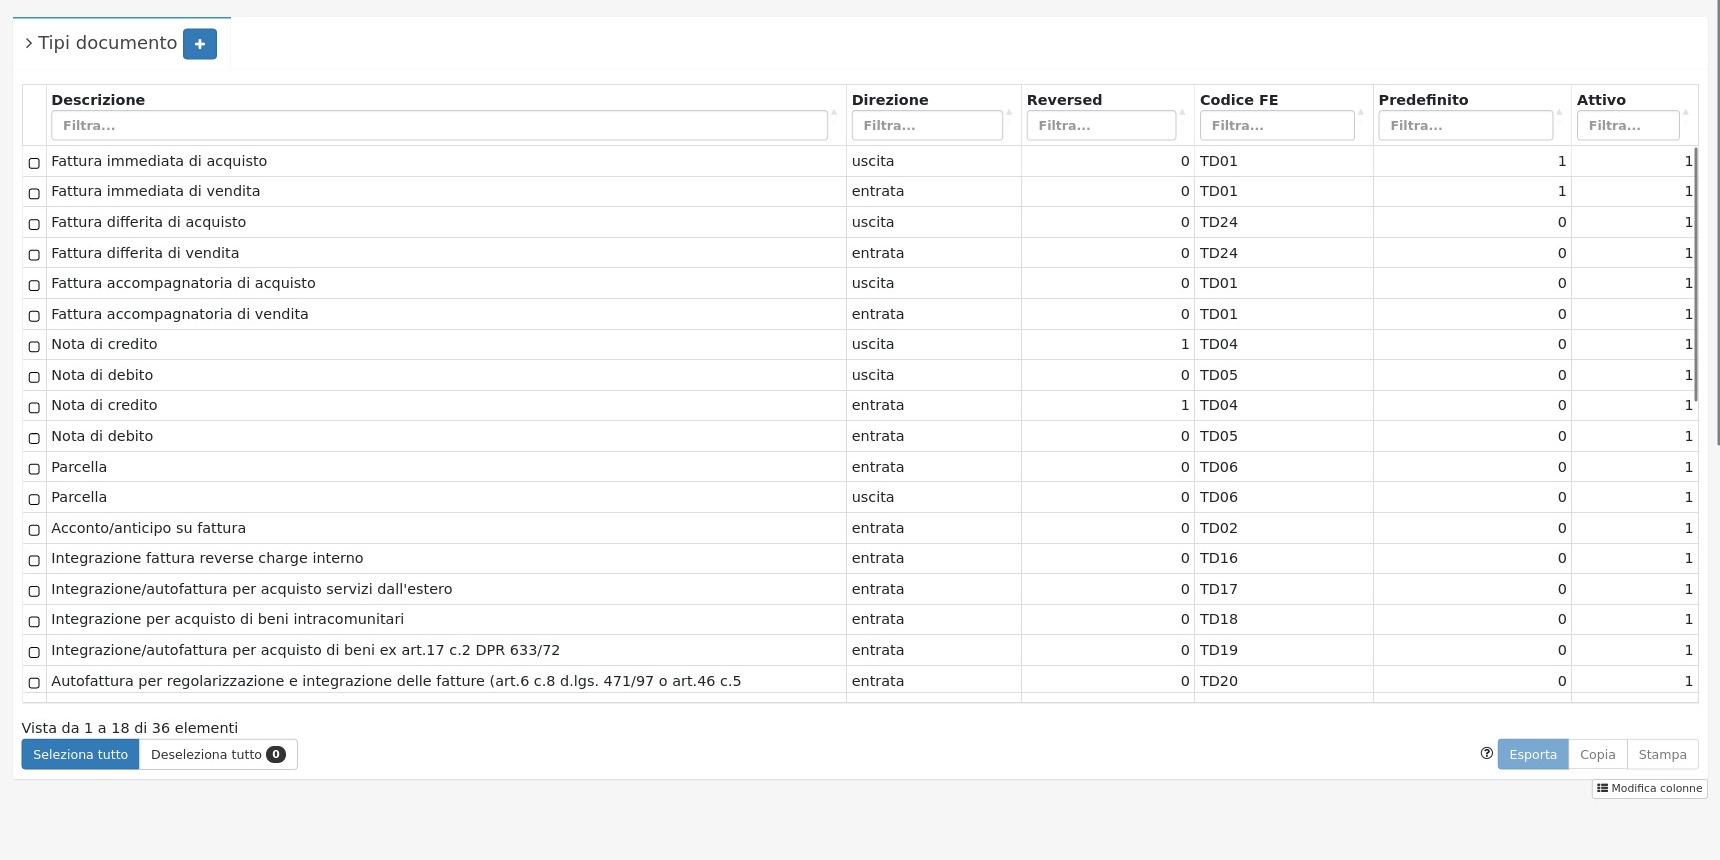Sort by Codice FE column arrows
Image resolution: width=1720 pixels, height=860 pixels.
pos(1361,112)
